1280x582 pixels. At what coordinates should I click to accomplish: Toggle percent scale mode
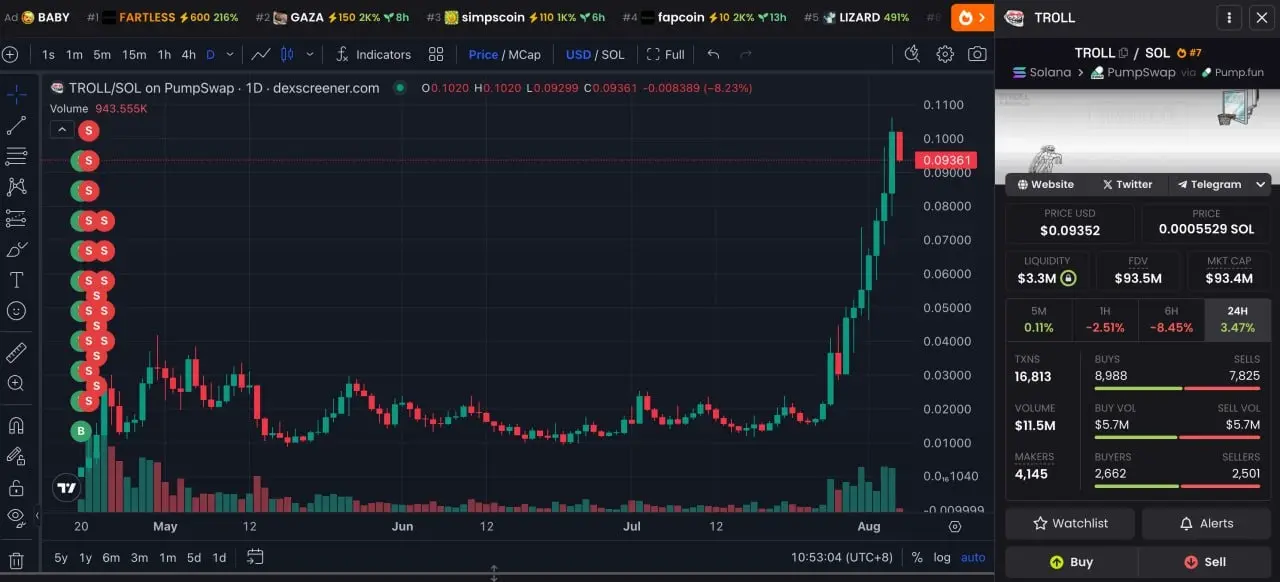[917, 557]
